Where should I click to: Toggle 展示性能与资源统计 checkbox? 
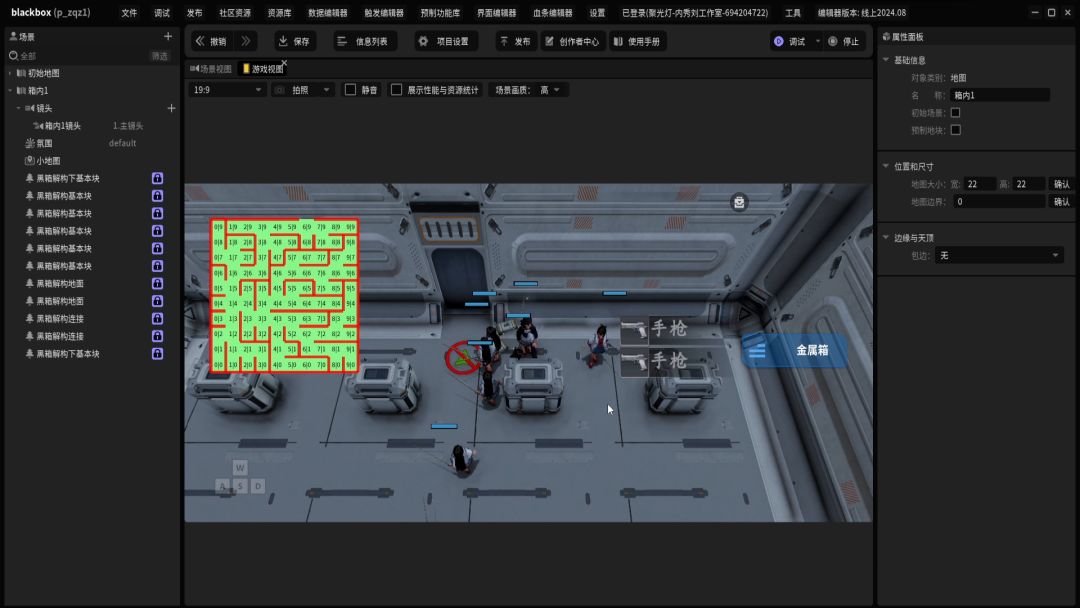397,90
